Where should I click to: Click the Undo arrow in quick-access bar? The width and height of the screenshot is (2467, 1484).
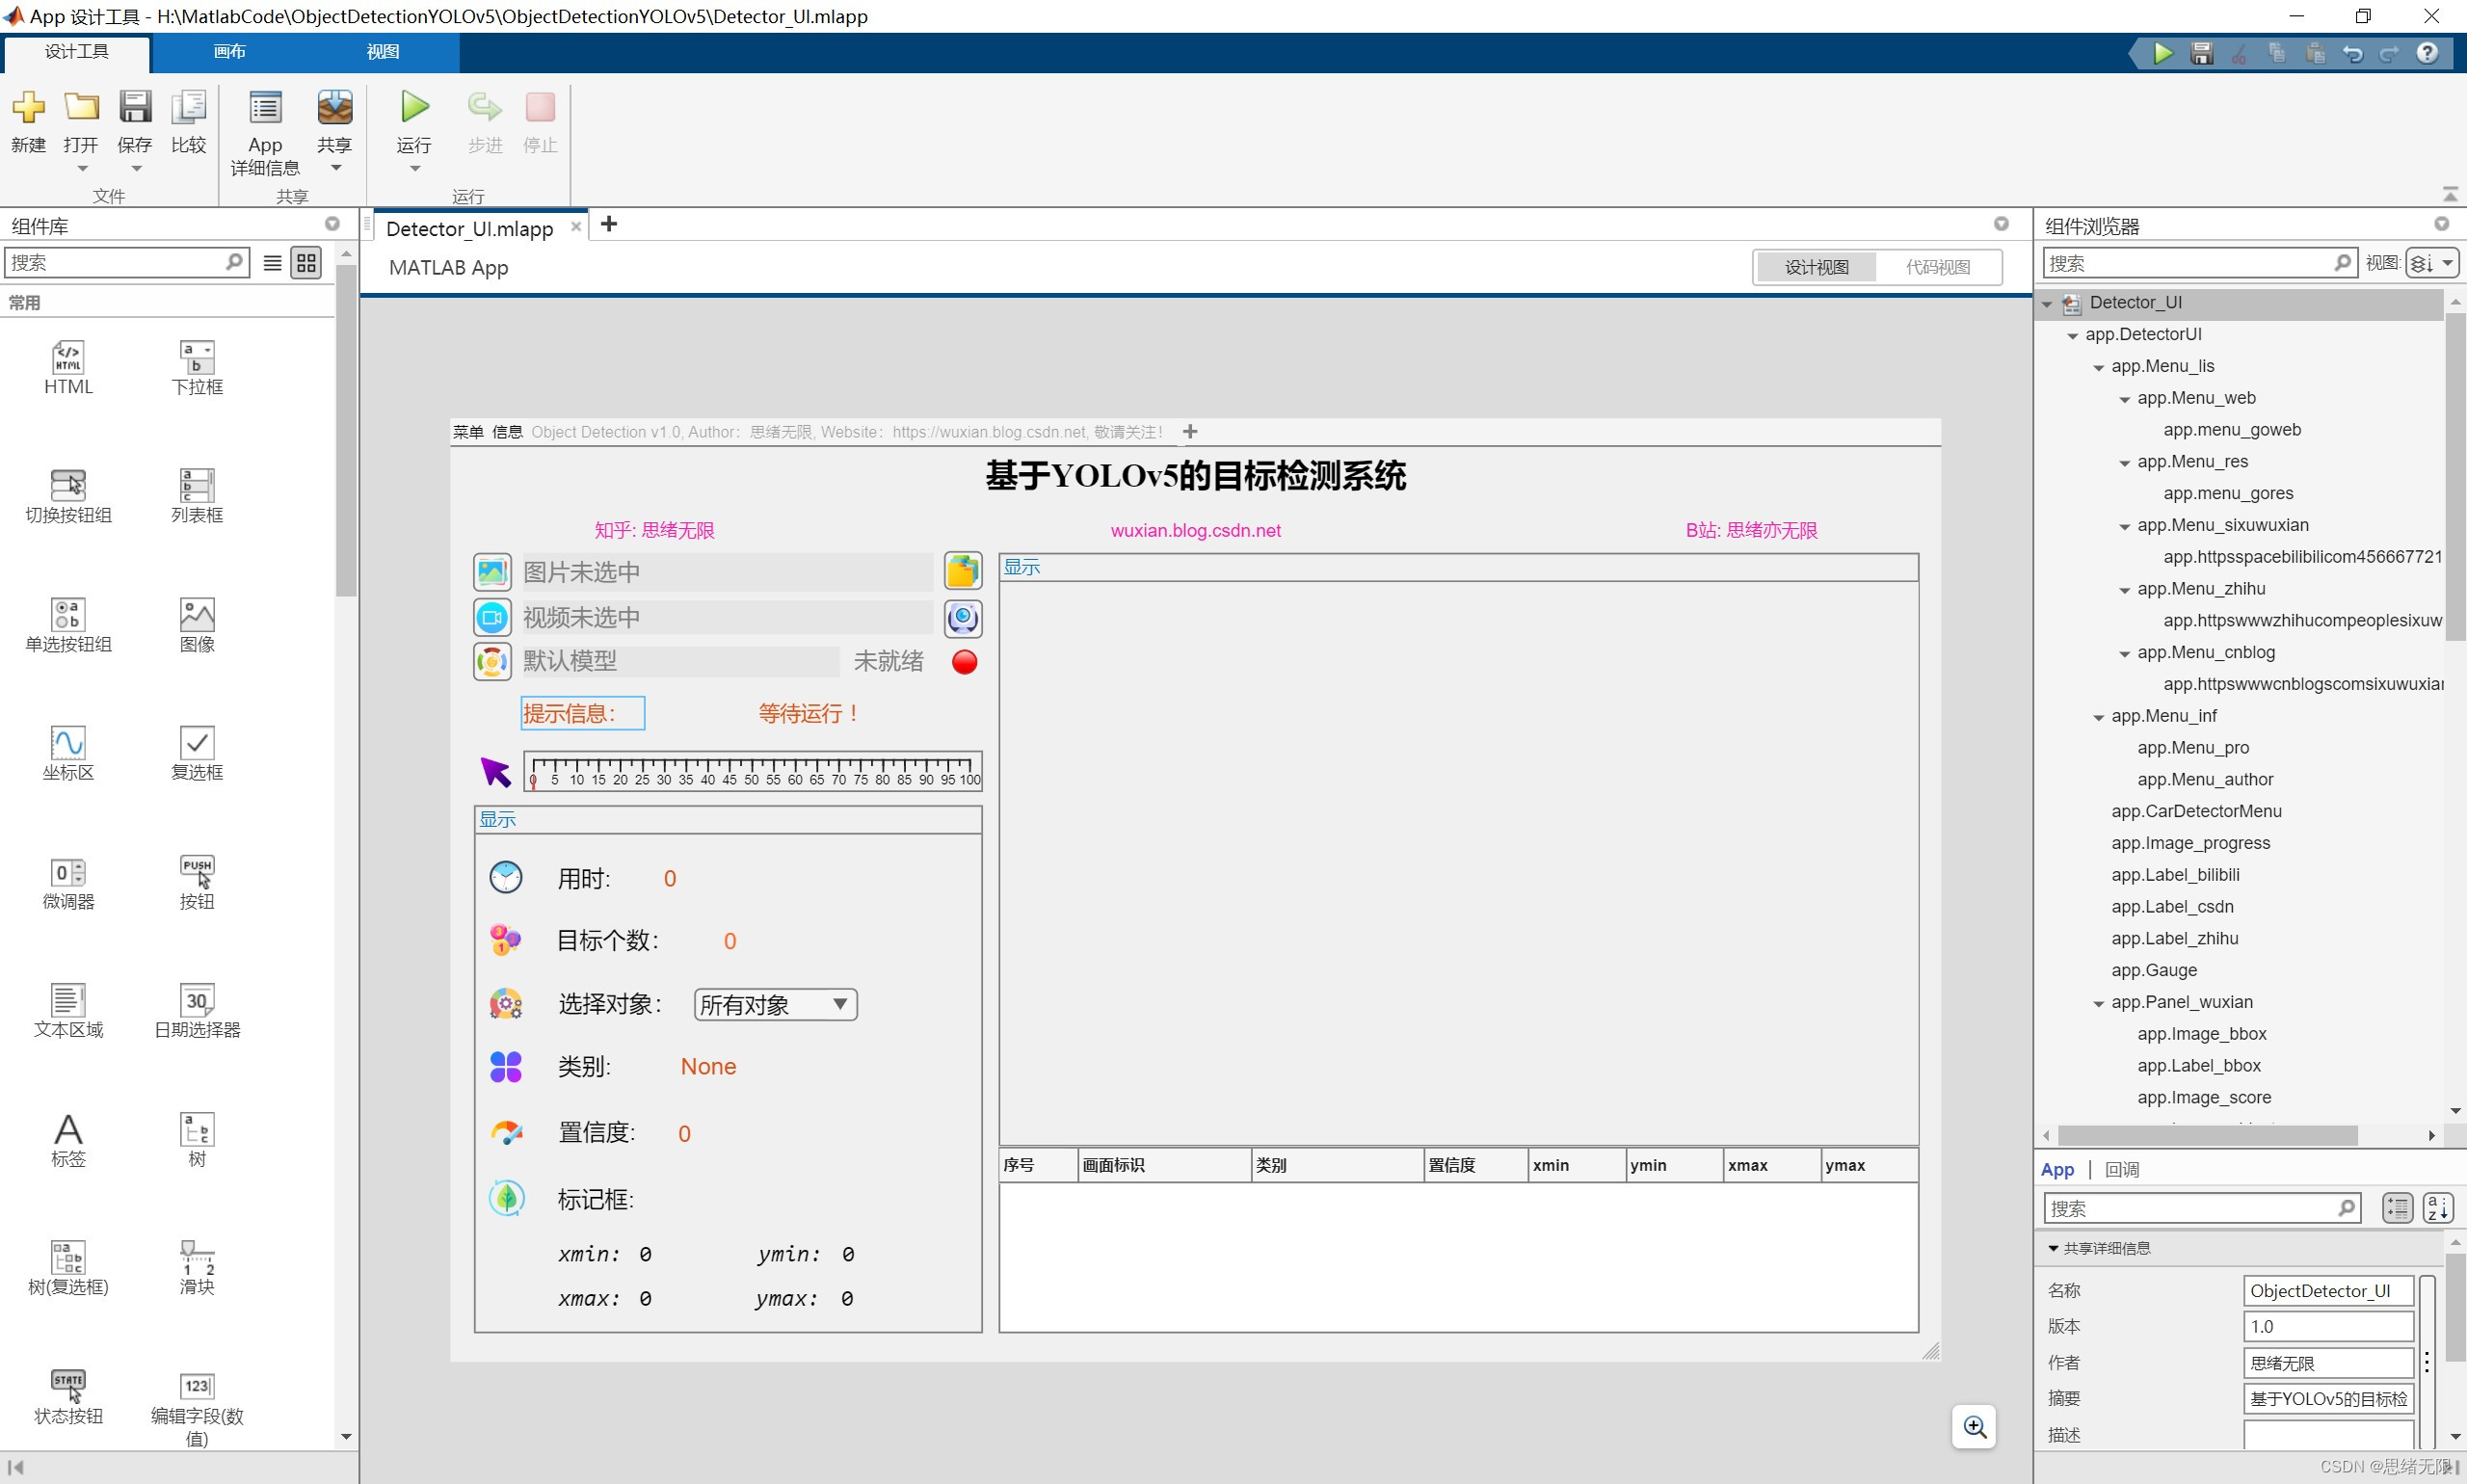[2352, 53]
